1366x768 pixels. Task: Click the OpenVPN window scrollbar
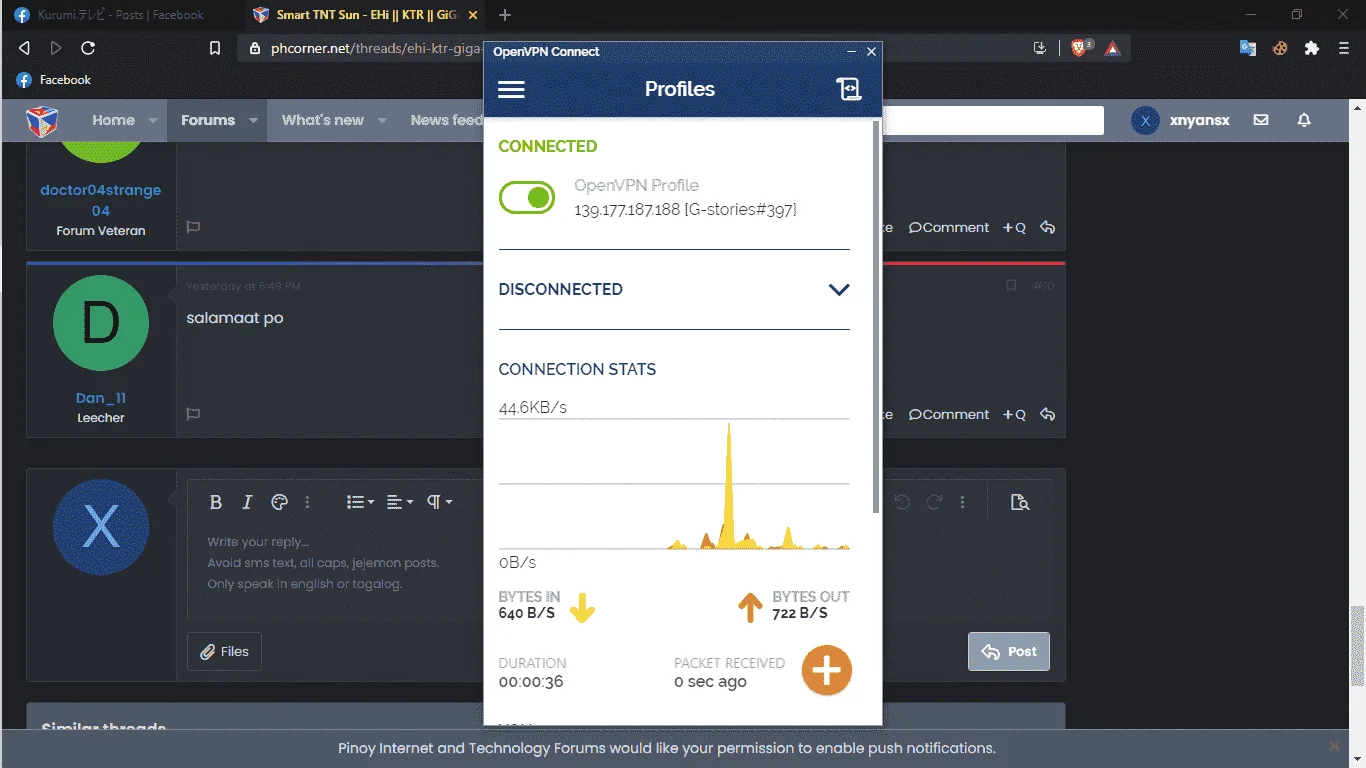click(x=877, y=318)
